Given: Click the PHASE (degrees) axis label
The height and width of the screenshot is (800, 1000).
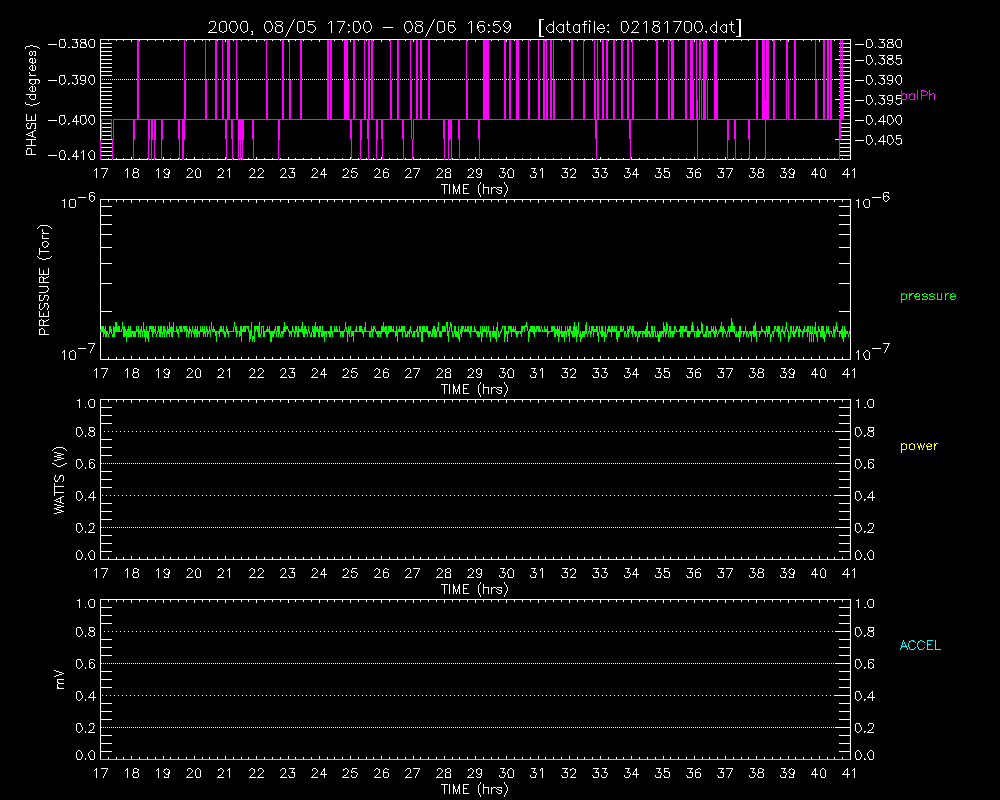Looking at the screenshot, I should (x=32, y=100).
